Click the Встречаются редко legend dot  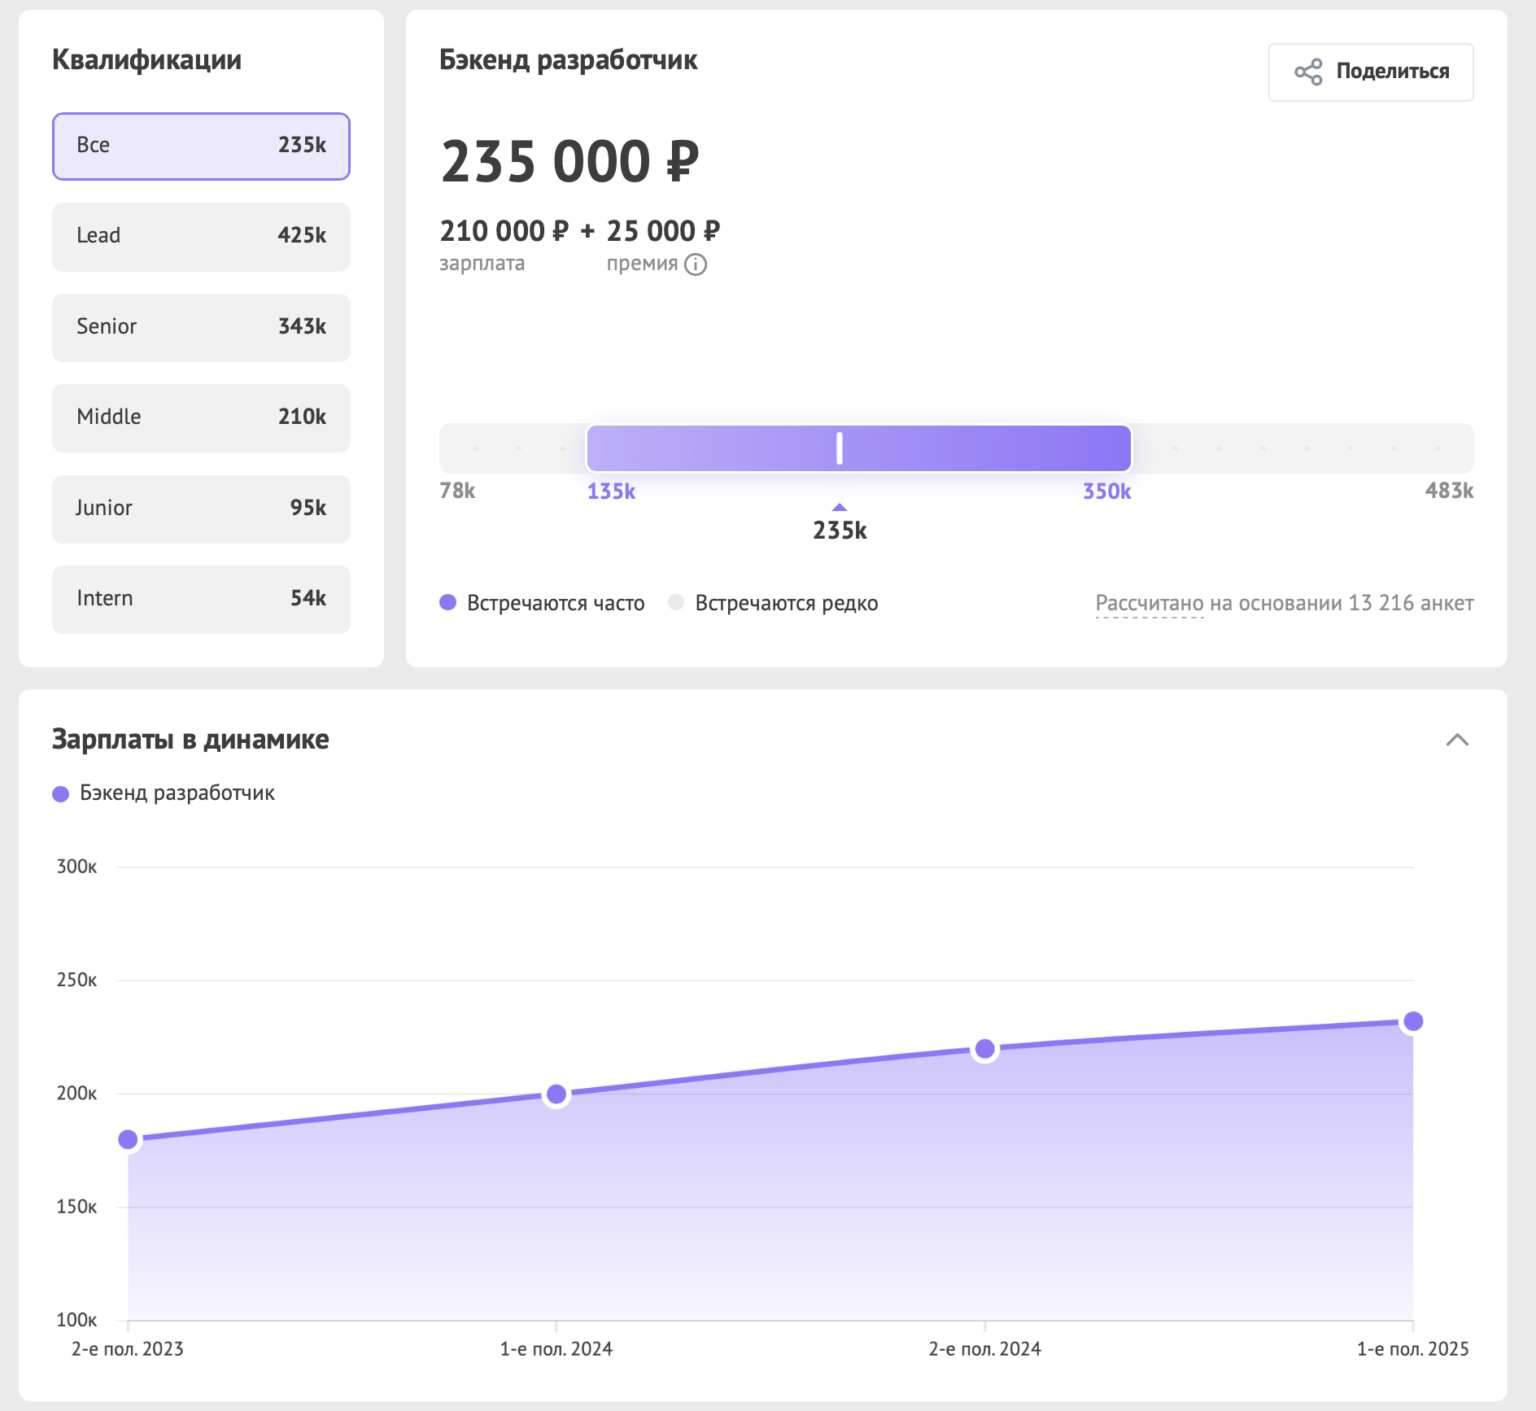pos(676,602)
